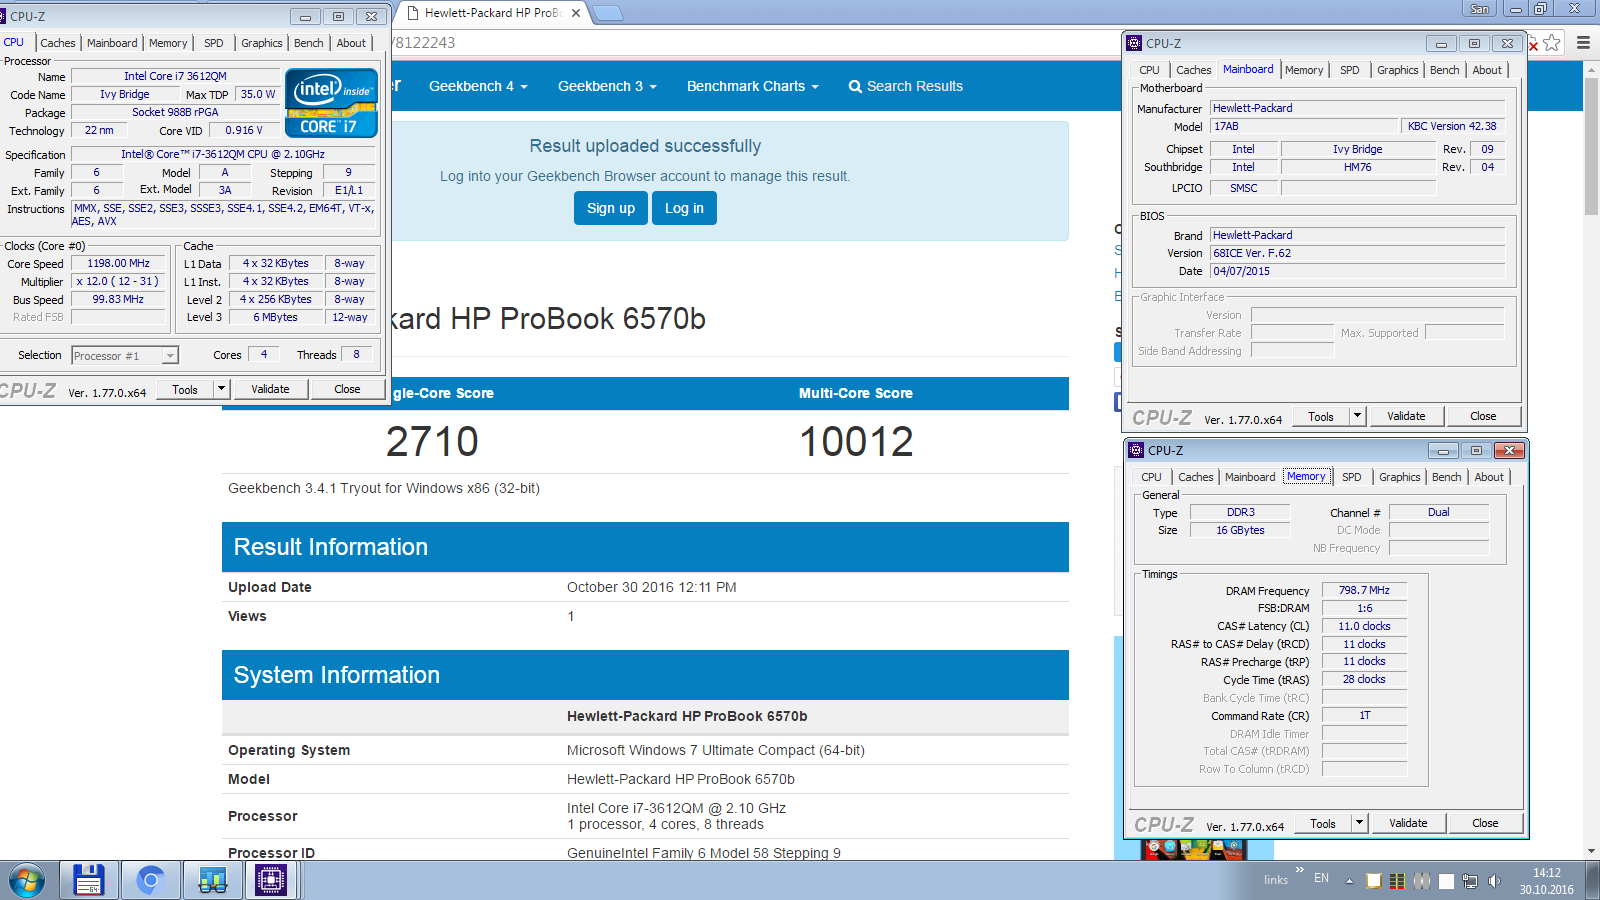The width and height of the screenshot is (1600, 900).
Task: Click the CPU-Z title icon in Mainboard window
Action: tap(1134, 43)
